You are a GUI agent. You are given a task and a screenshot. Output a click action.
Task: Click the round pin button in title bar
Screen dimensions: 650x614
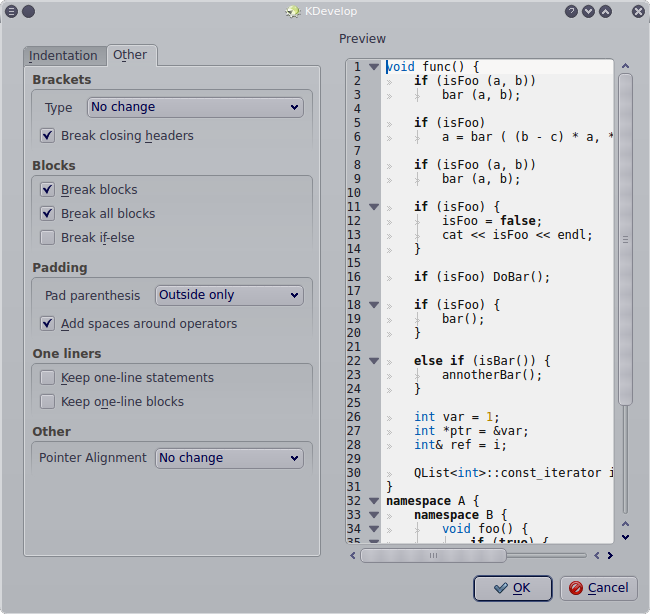pos(28,11)
